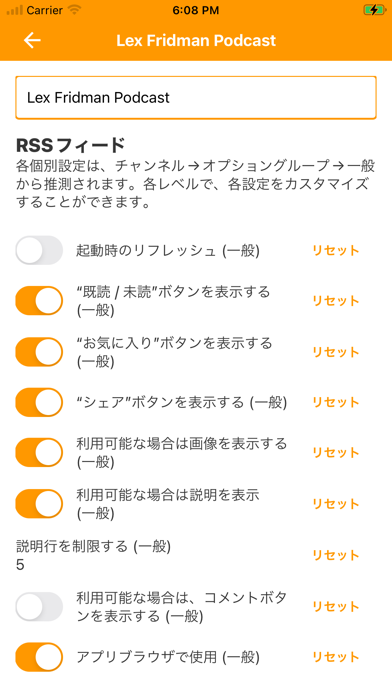Turn off 説明を表示 toggle

click(40, 504)
